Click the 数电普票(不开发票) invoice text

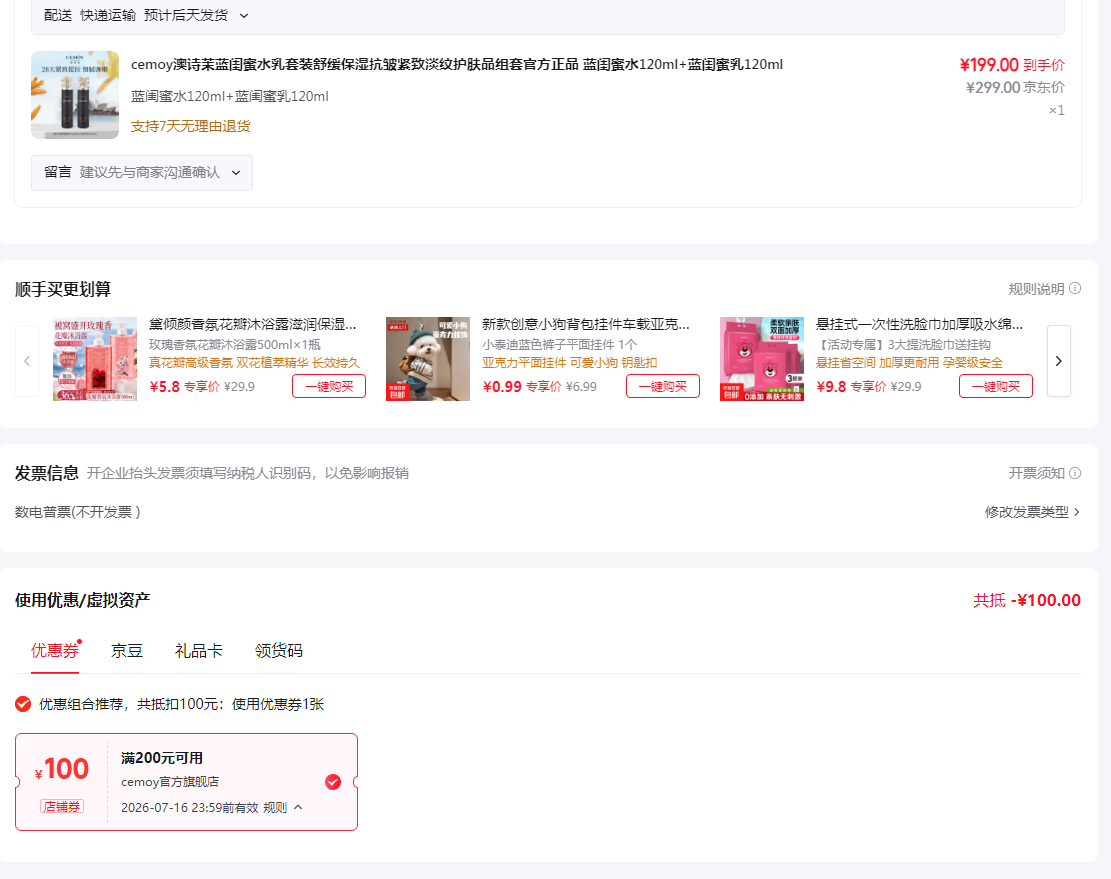78,512
